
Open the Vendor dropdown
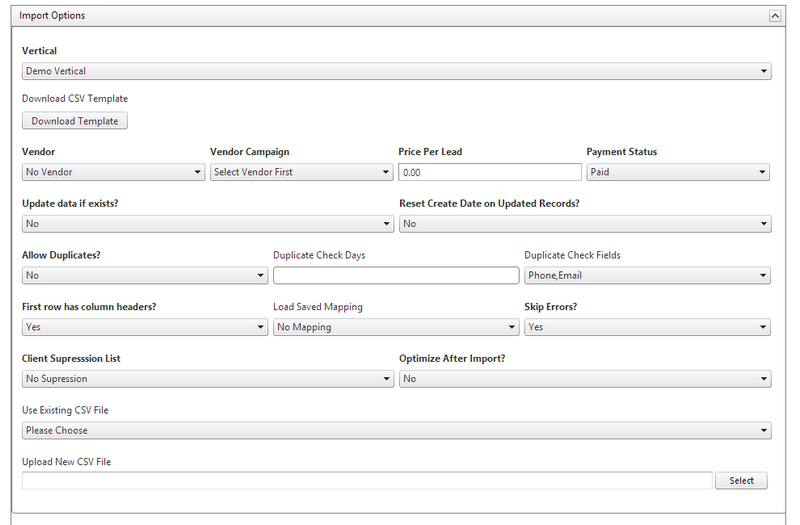113,172
